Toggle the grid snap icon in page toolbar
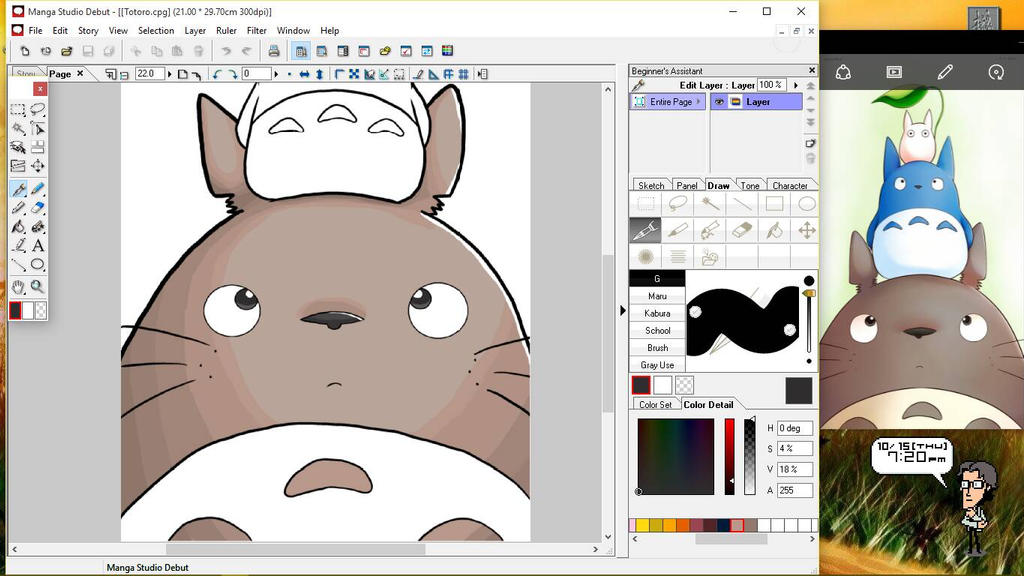 click(x=463, y=74)
